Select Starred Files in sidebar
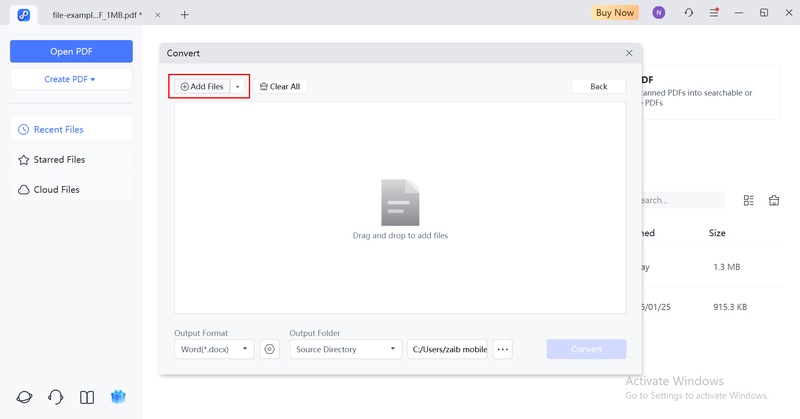Screen dimensions: 800x419 click(71, 159)
